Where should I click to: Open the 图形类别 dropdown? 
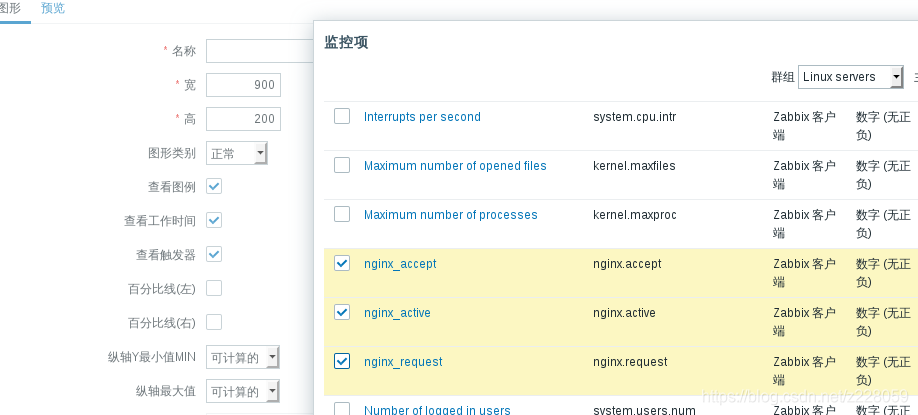[237, 153]
